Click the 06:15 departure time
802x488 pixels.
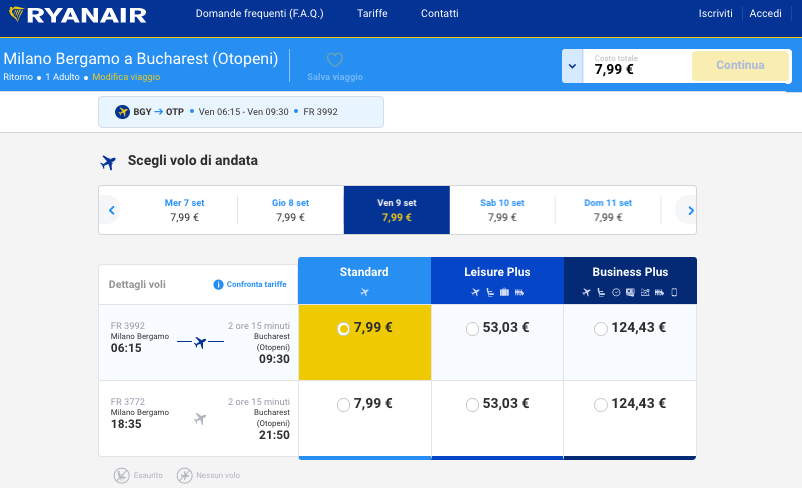126,348
